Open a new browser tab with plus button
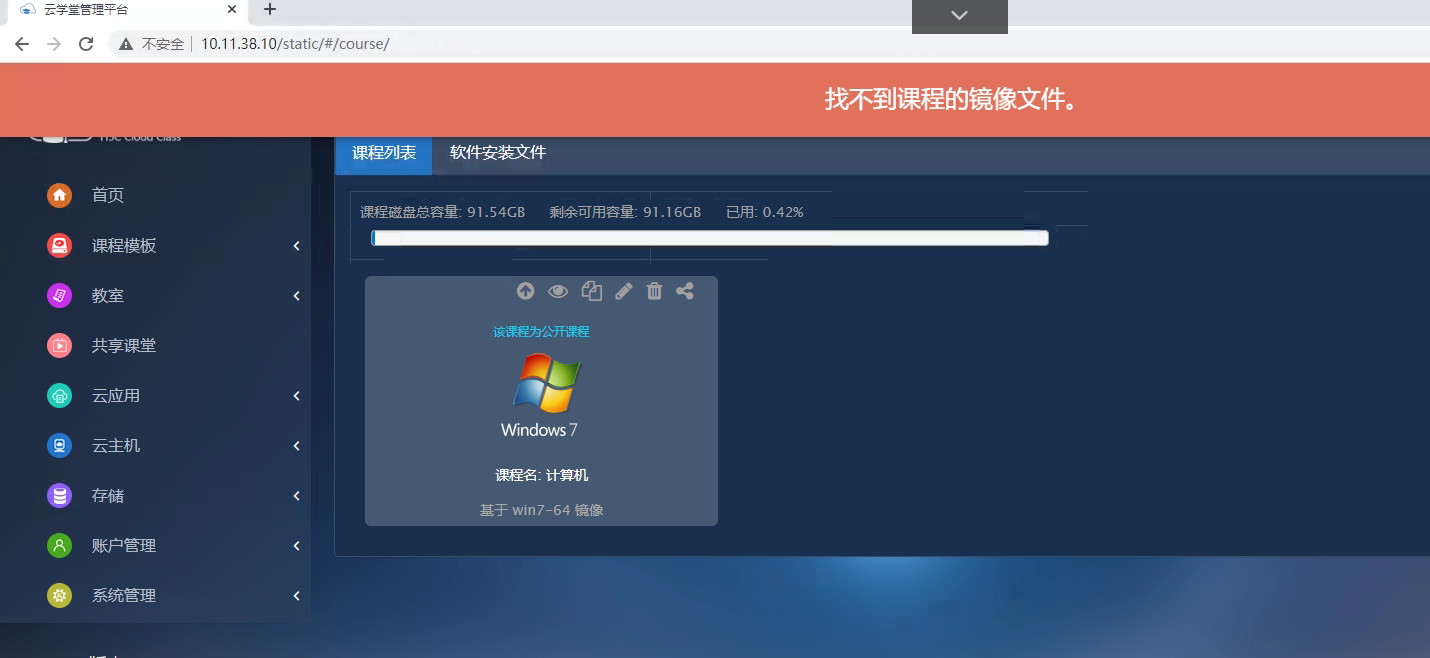The width and height of the screenshot is (1430, 658). pos(269,9)
